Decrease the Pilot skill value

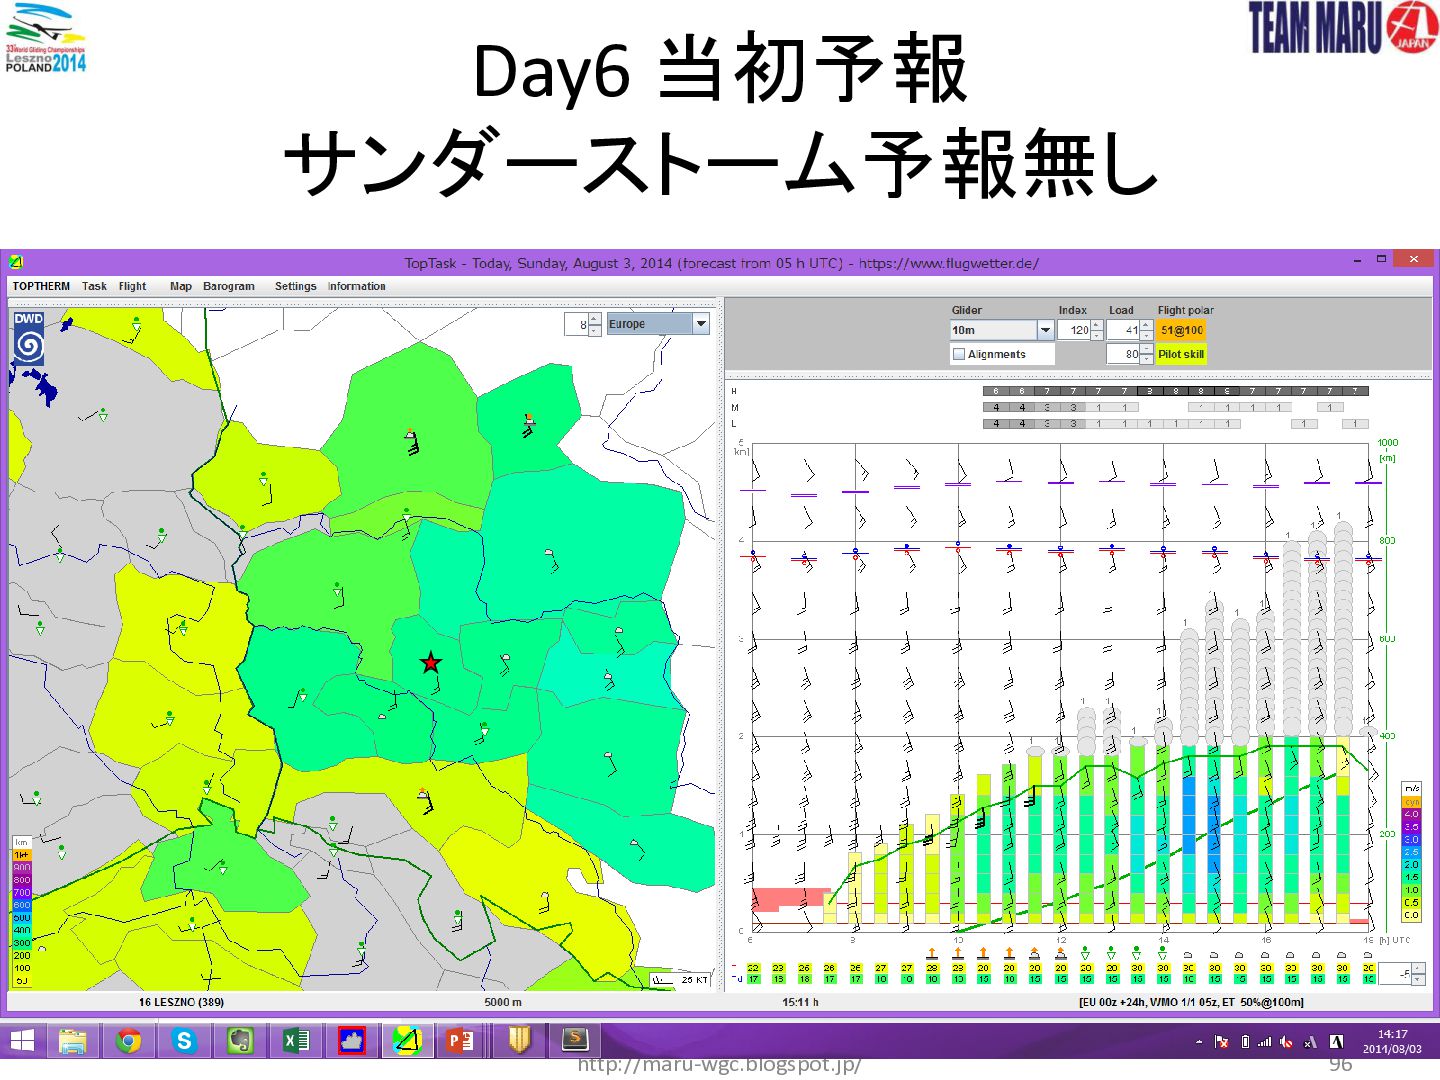1146,359
